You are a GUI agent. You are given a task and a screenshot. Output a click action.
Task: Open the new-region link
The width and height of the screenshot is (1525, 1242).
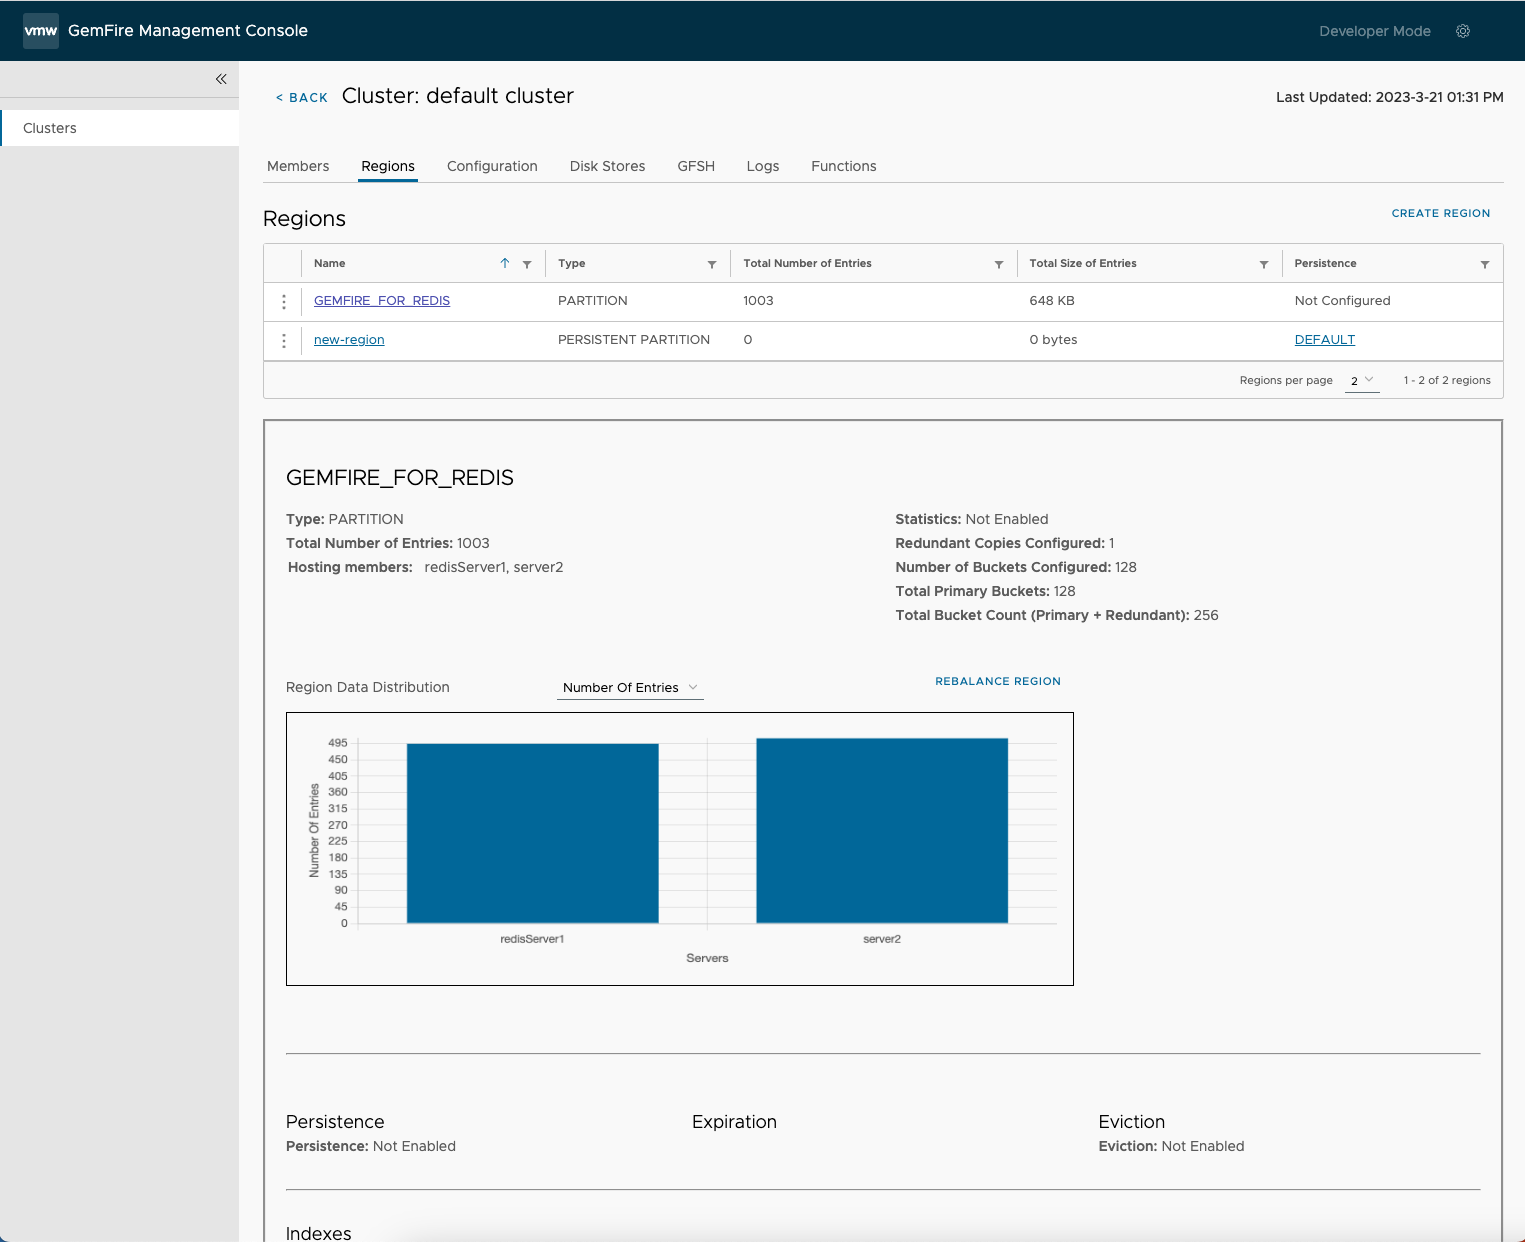tap(349, 340)
